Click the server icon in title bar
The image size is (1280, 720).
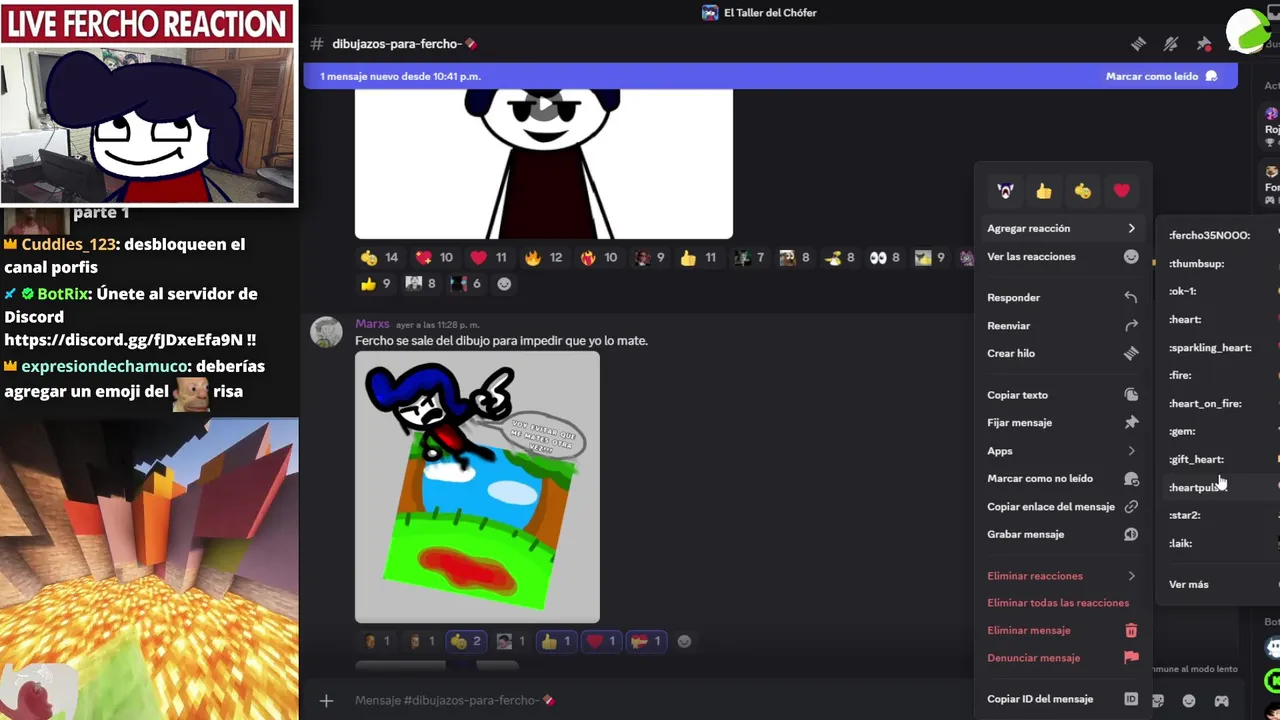[x=710, y=13]
